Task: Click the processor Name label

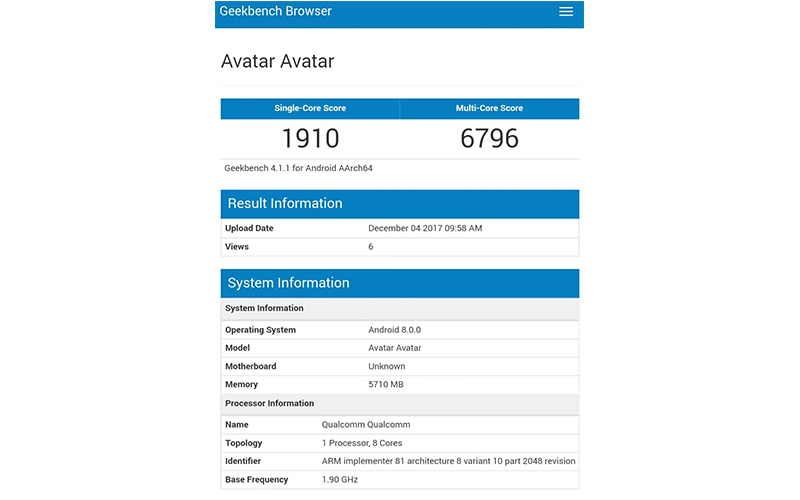Action: (x=237, y=424)
